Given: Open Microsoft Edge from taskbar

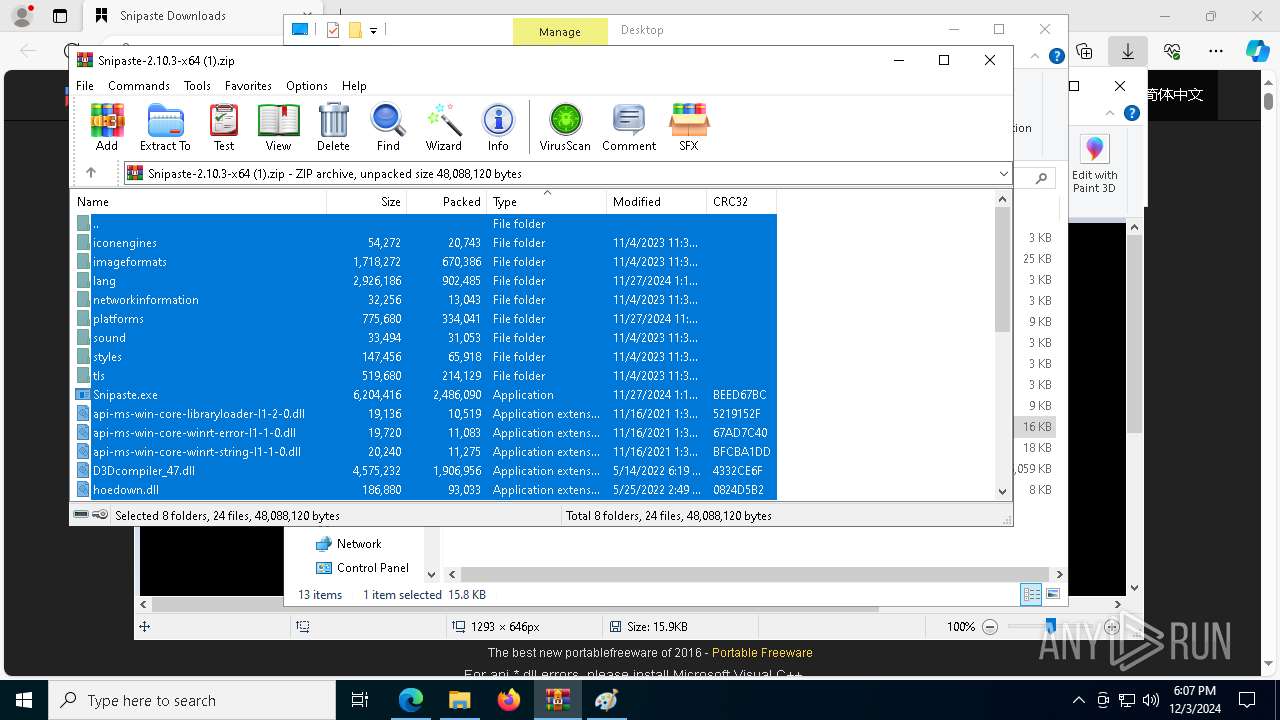Looking at the screenshot, I should tap(411, 700).
